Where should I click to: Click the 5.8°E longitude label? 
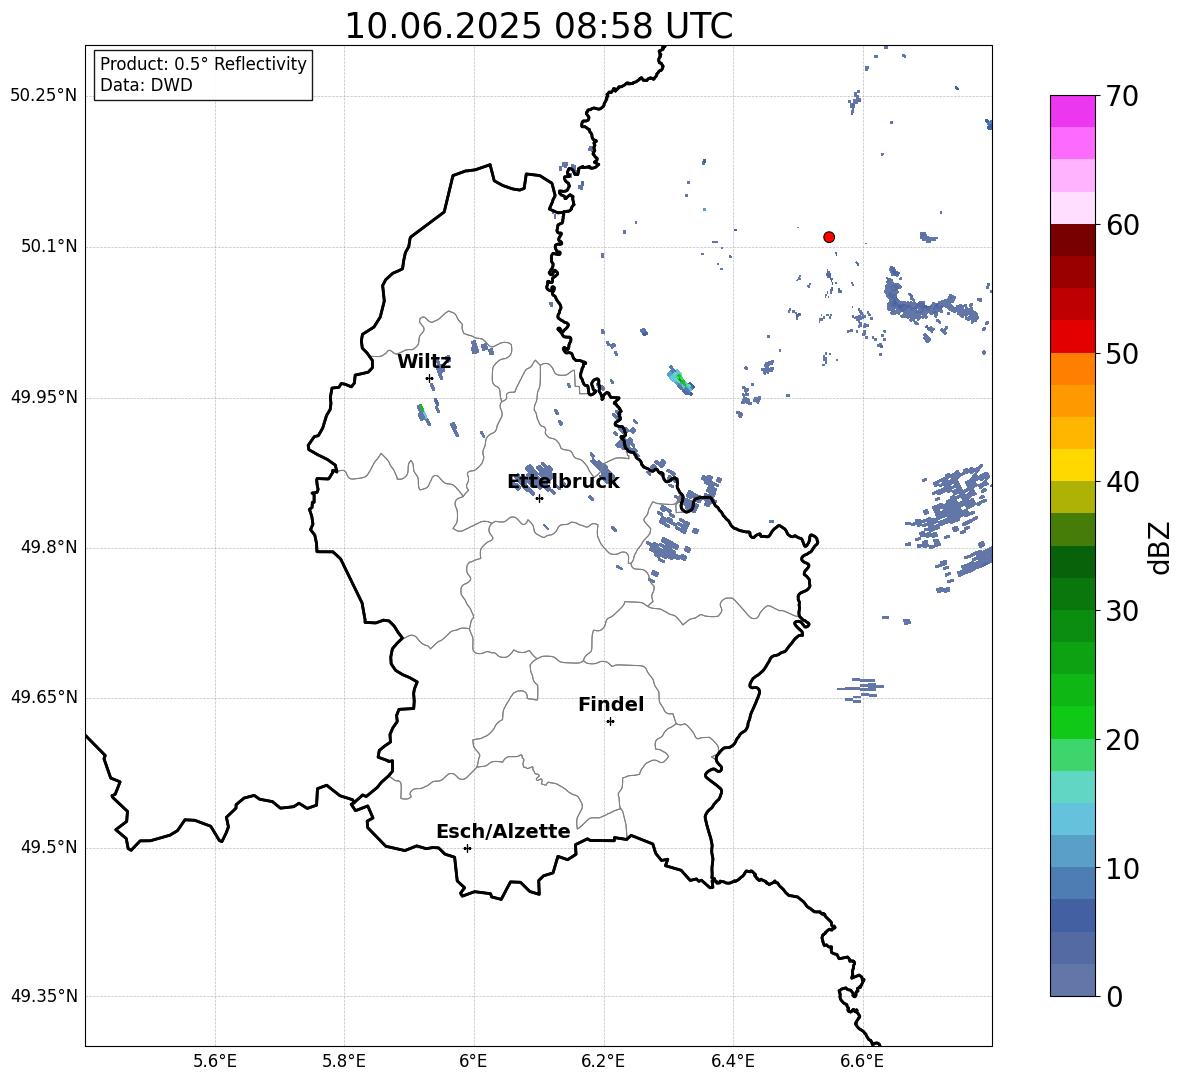point(344,1061)
